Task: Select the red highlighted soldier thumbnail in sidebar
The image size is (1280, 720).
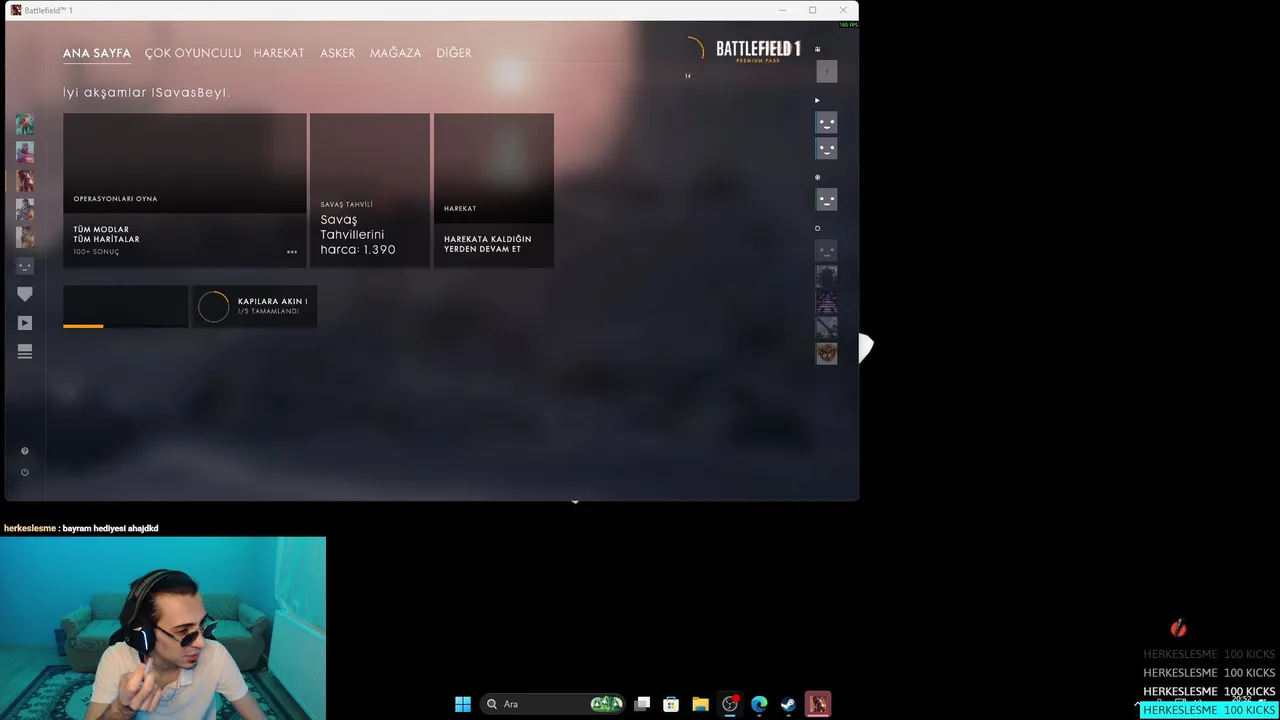Action: (25, 181)
